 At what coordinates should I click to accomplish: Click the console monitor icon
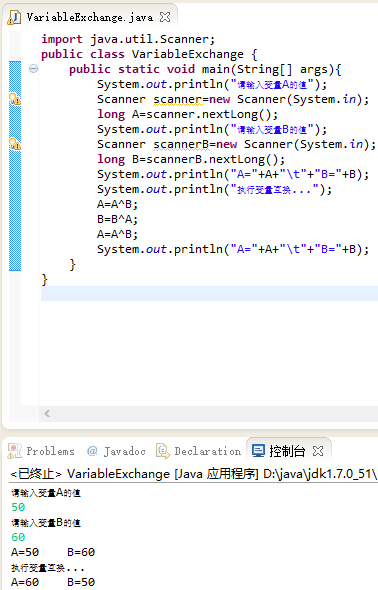[x=258, y=451]
